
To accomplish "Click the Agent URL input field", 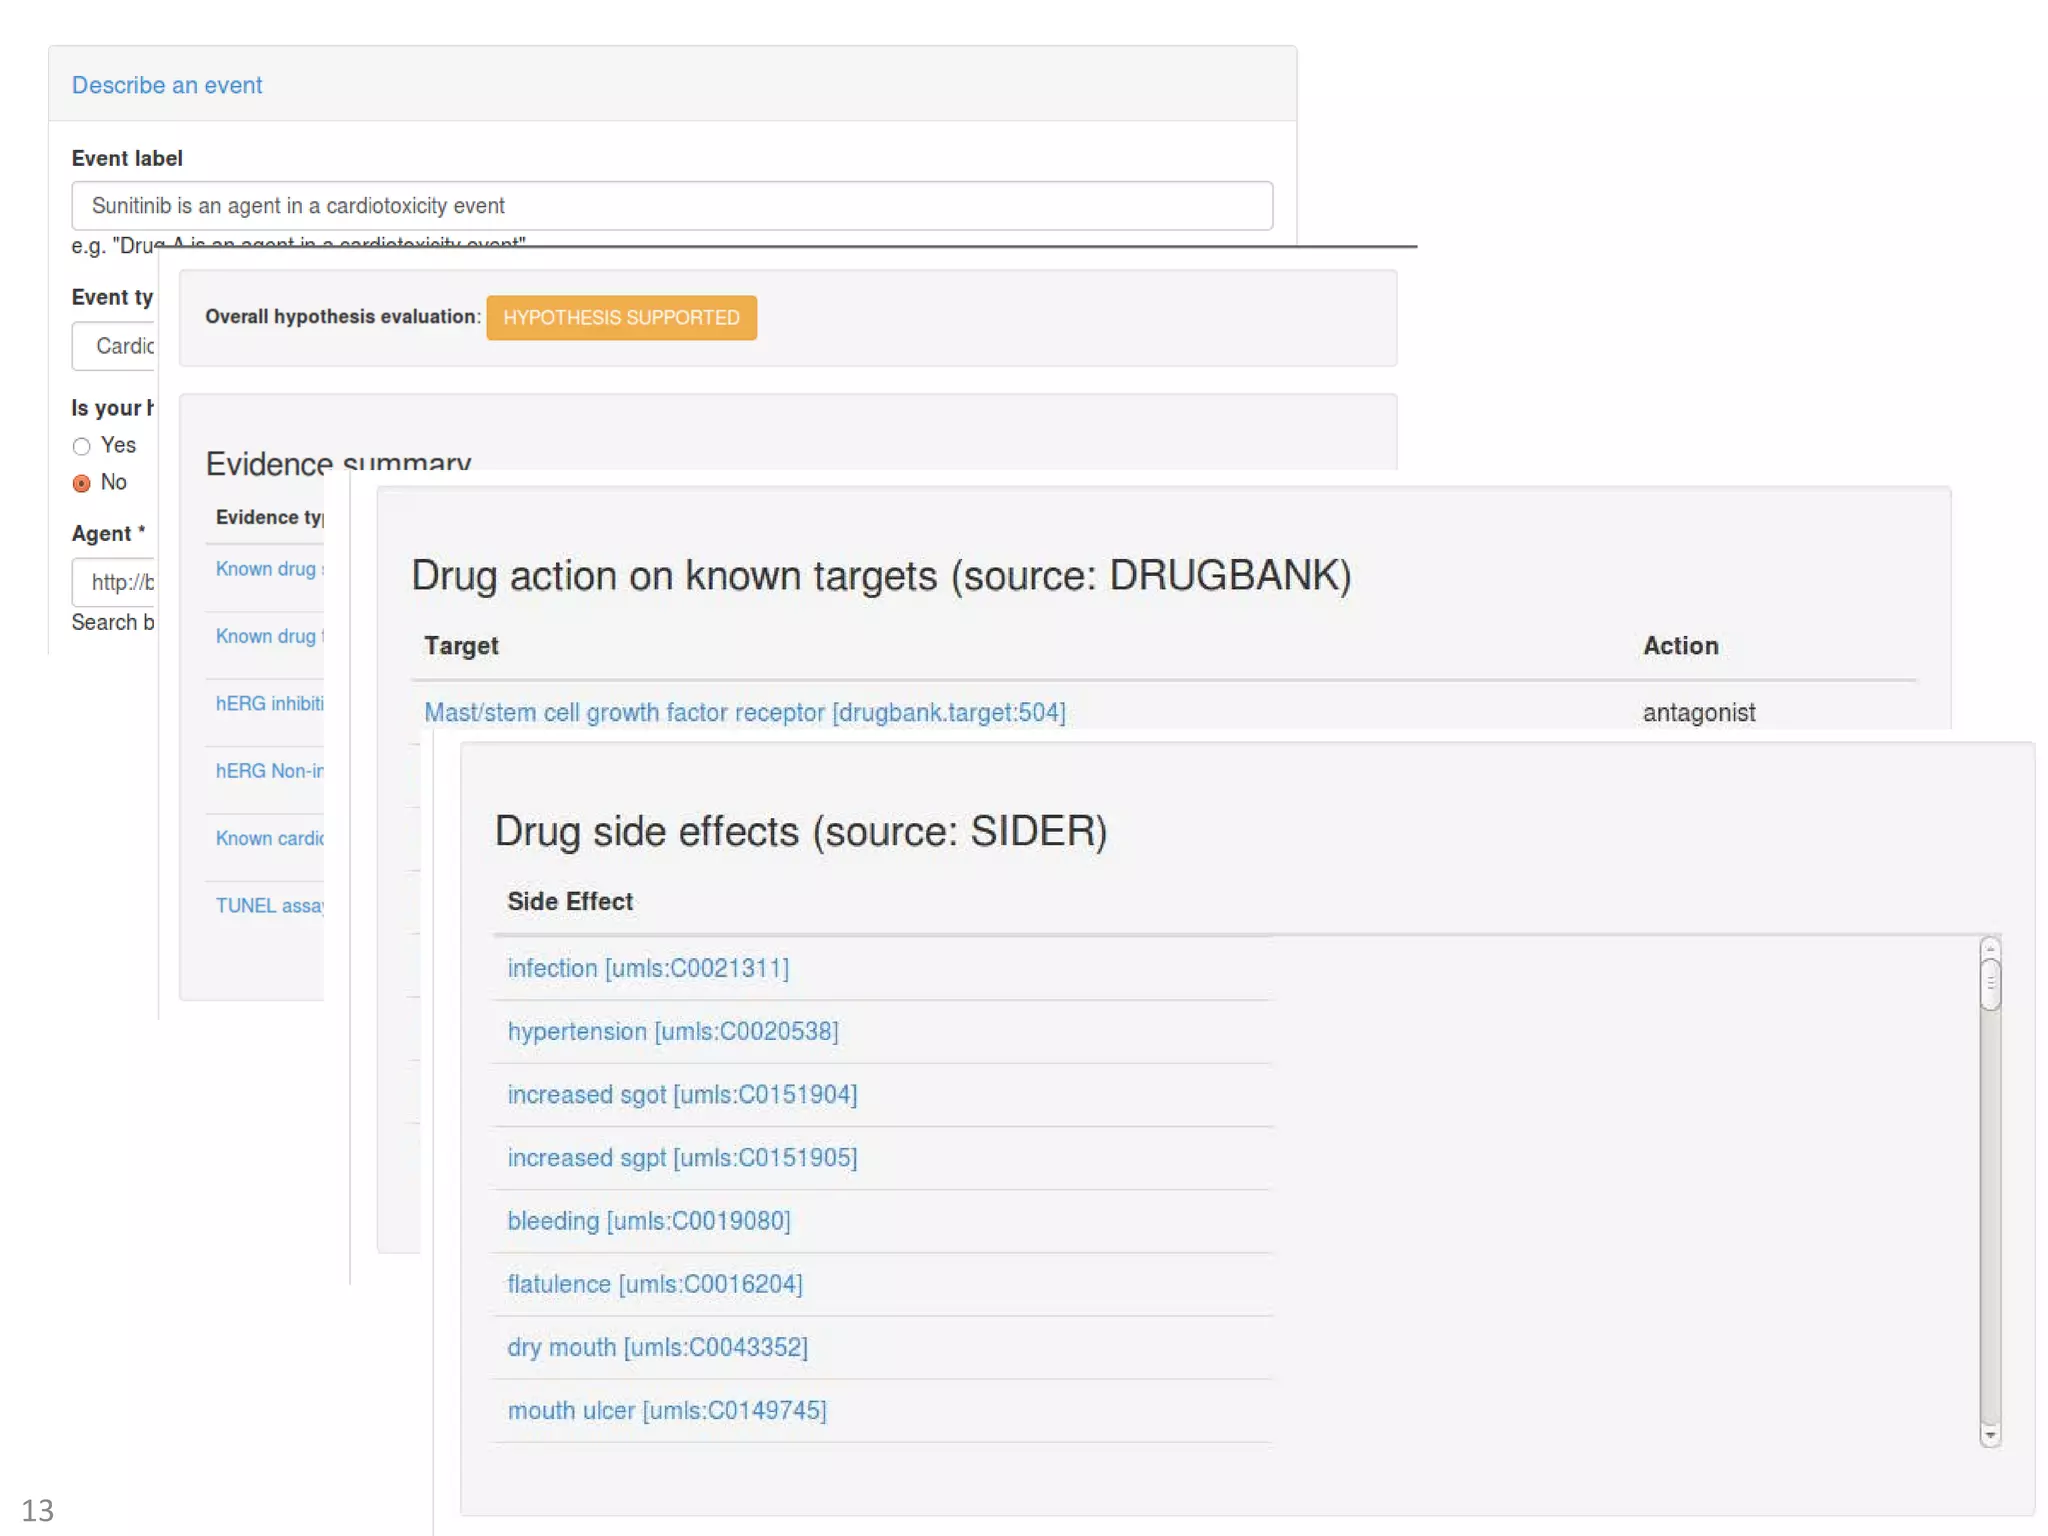I will (114, 582).
